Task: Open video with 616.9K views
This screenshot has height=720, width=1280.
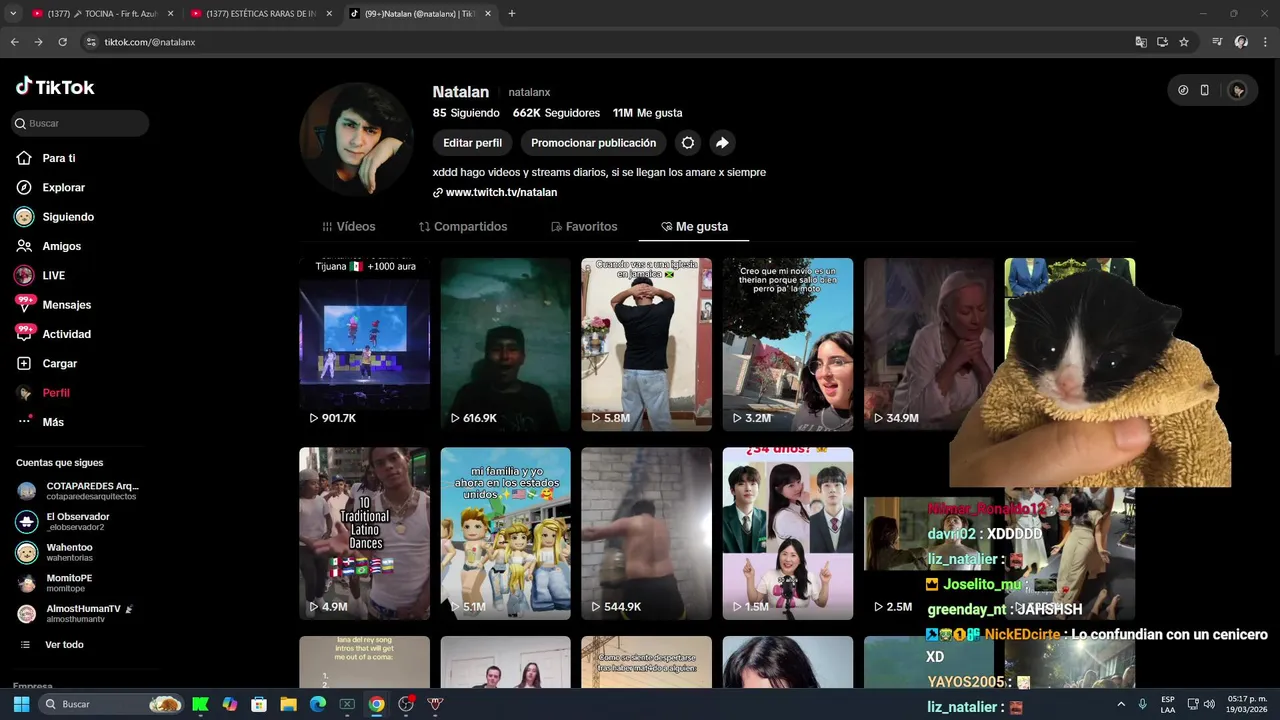Action: tap(505, 344)
